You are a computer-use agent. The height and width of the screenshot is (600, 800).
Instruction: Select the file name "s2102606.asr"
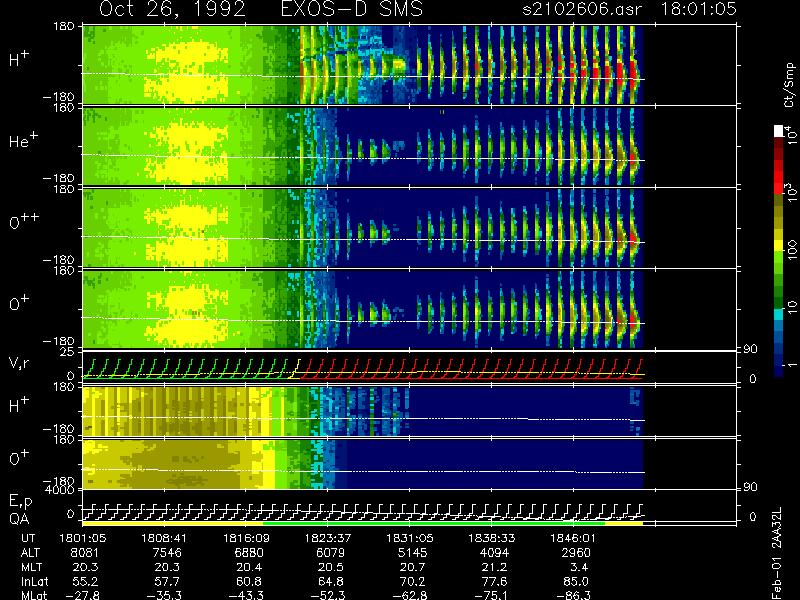[582, 9]
